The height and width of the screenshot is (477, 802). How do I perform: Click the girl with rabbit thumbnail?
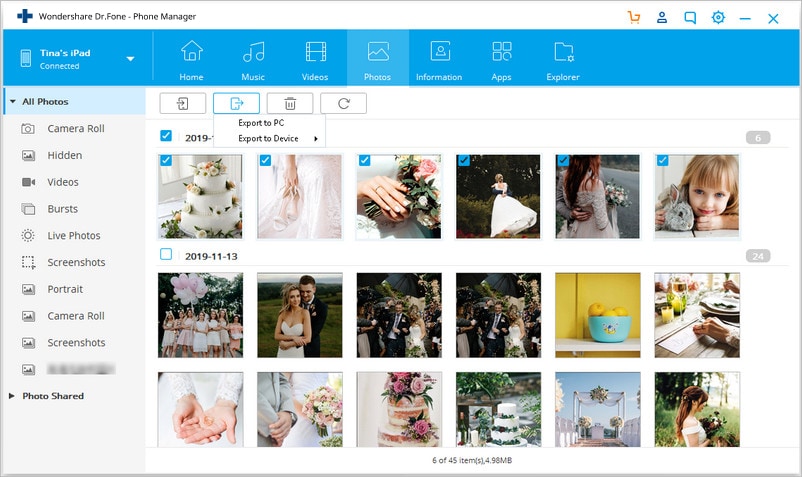tap(697, 197)
